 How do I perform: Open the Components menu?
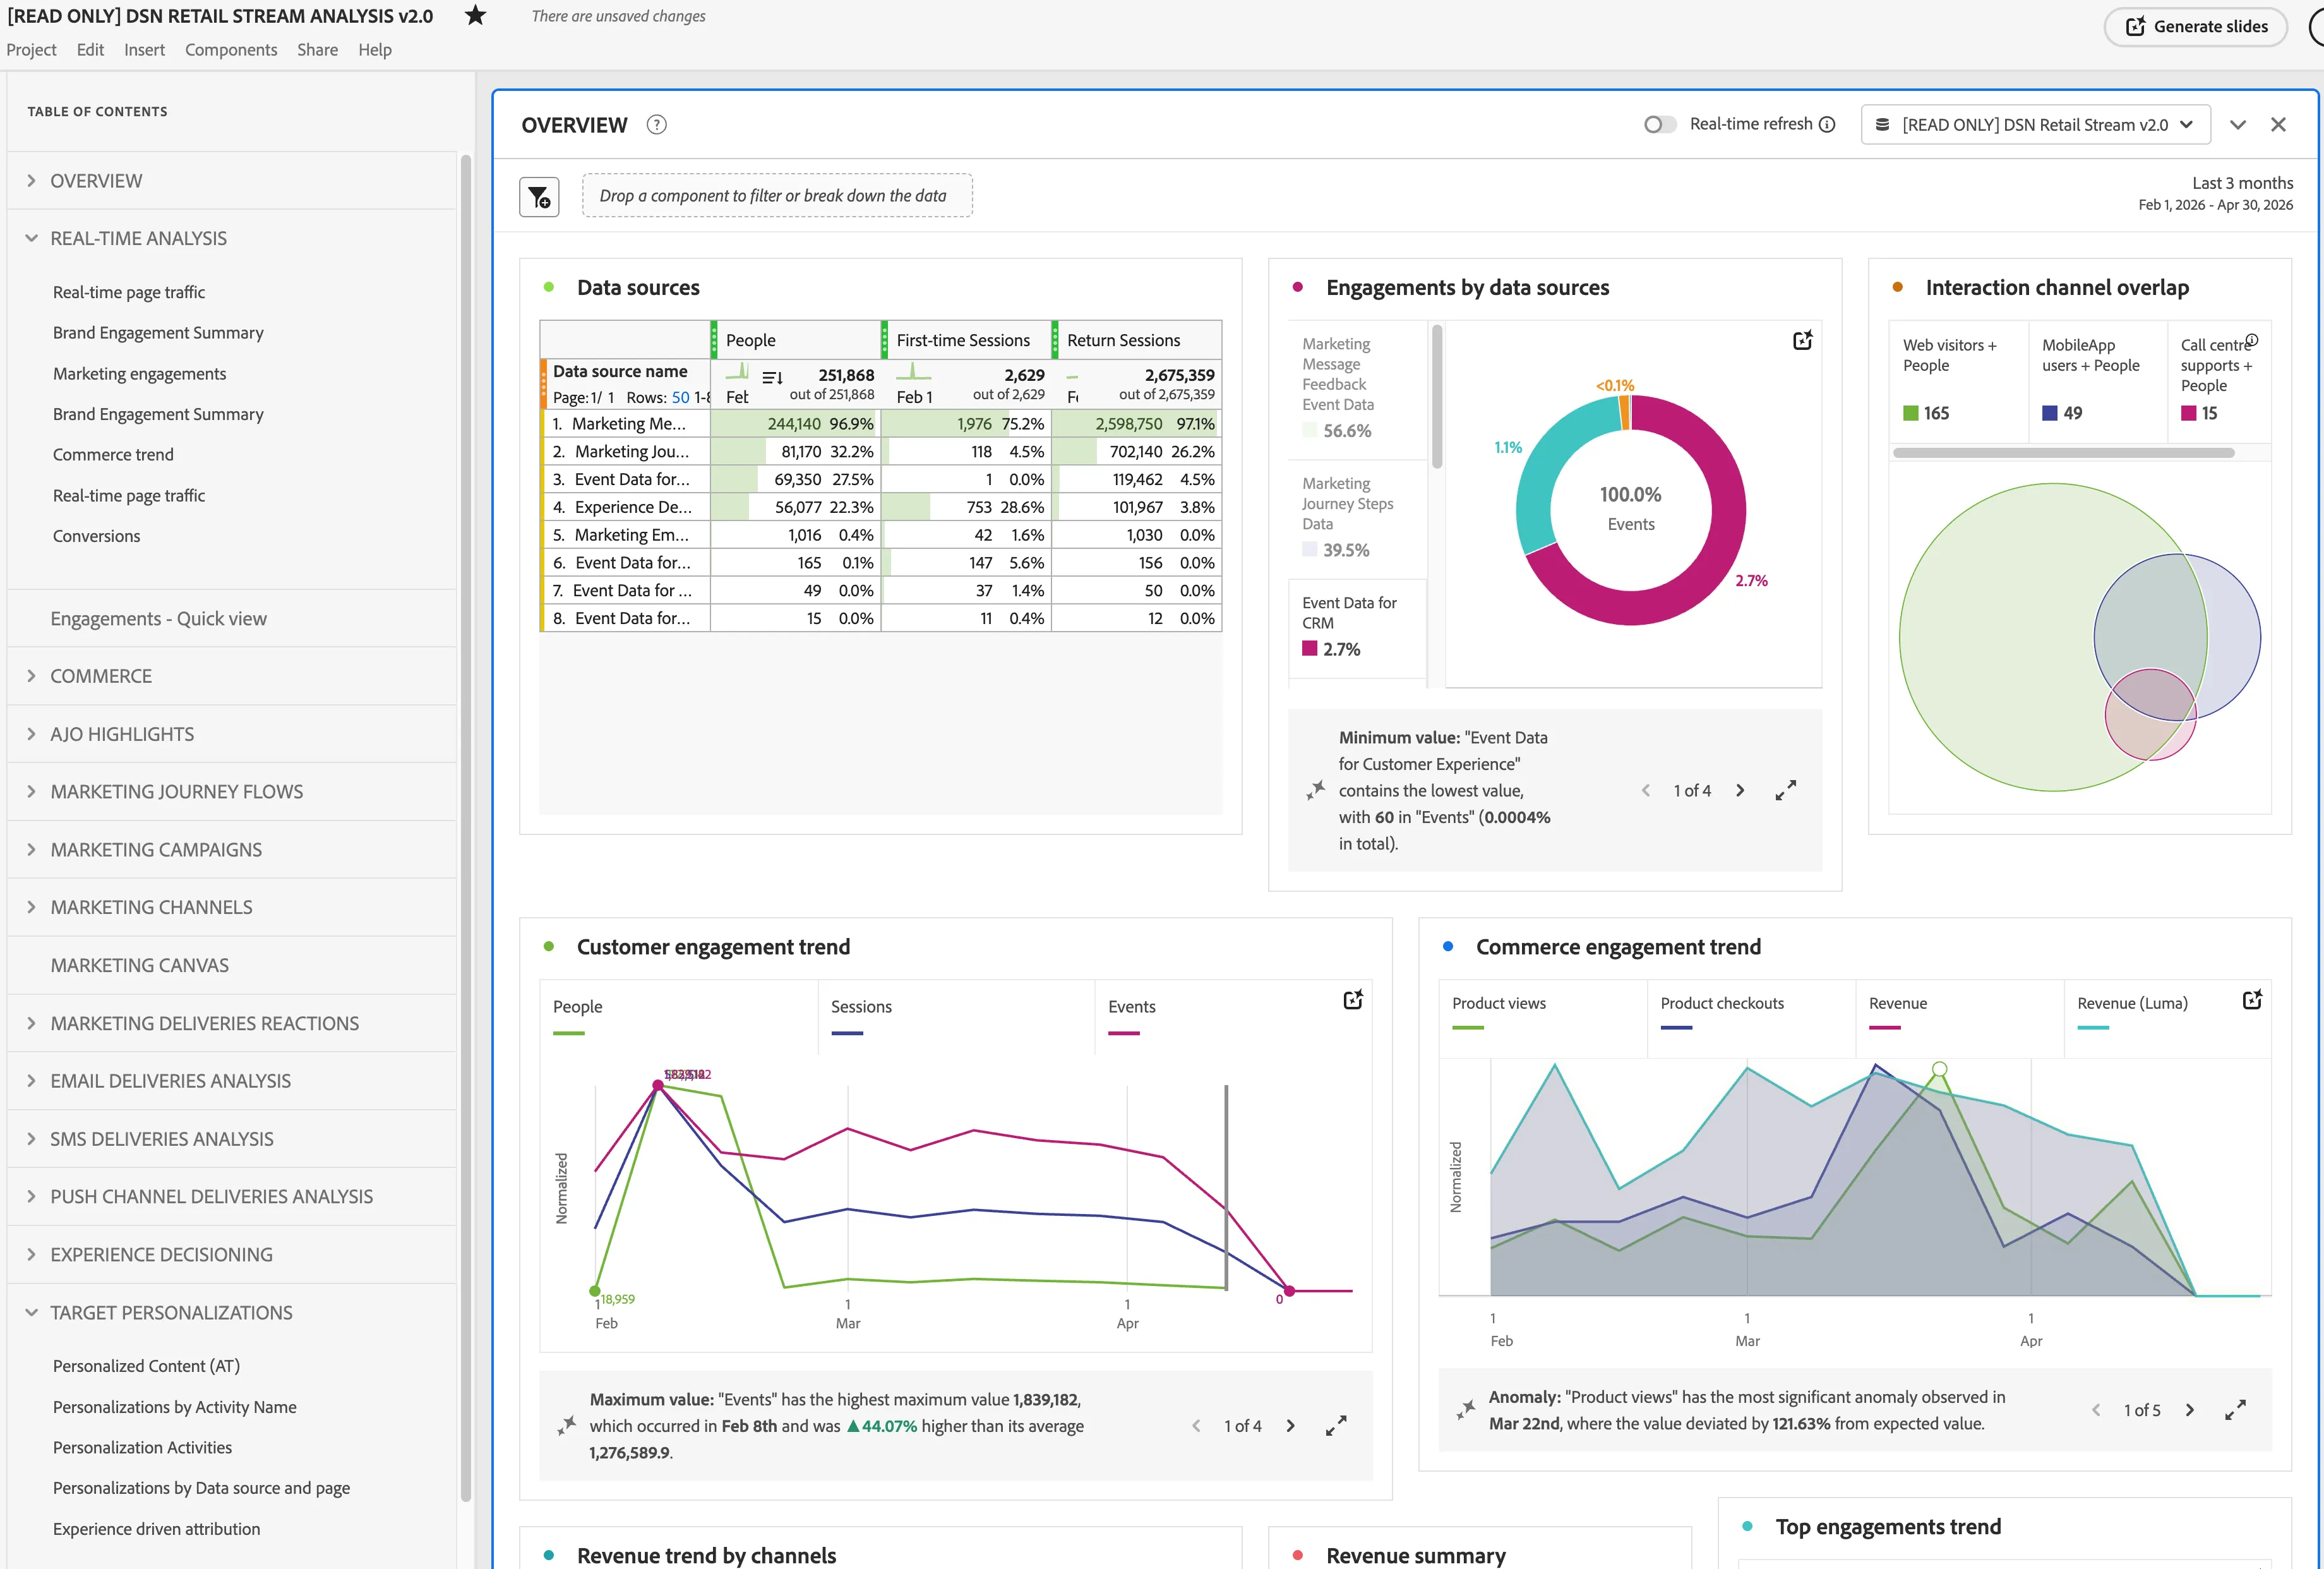click(x=231, y=50)
